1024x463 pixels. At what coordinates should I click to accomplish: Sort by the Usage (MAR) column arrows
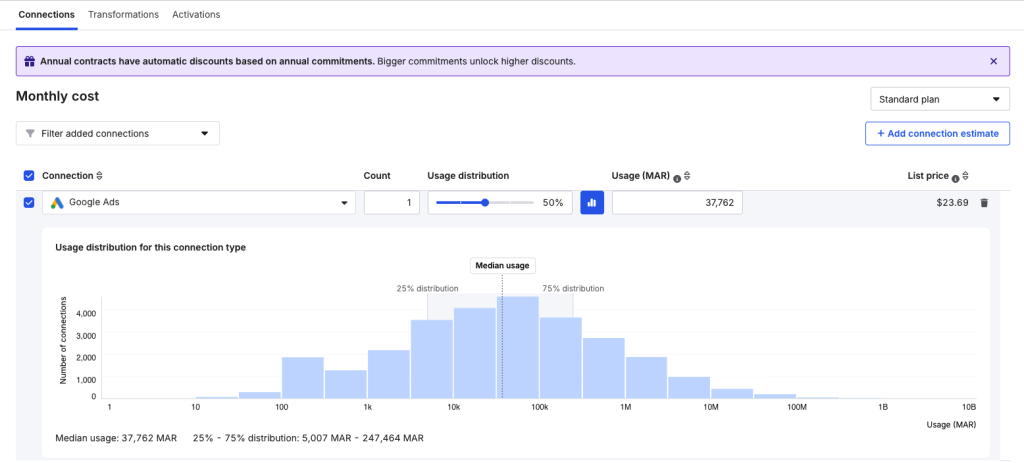point(687,176)
